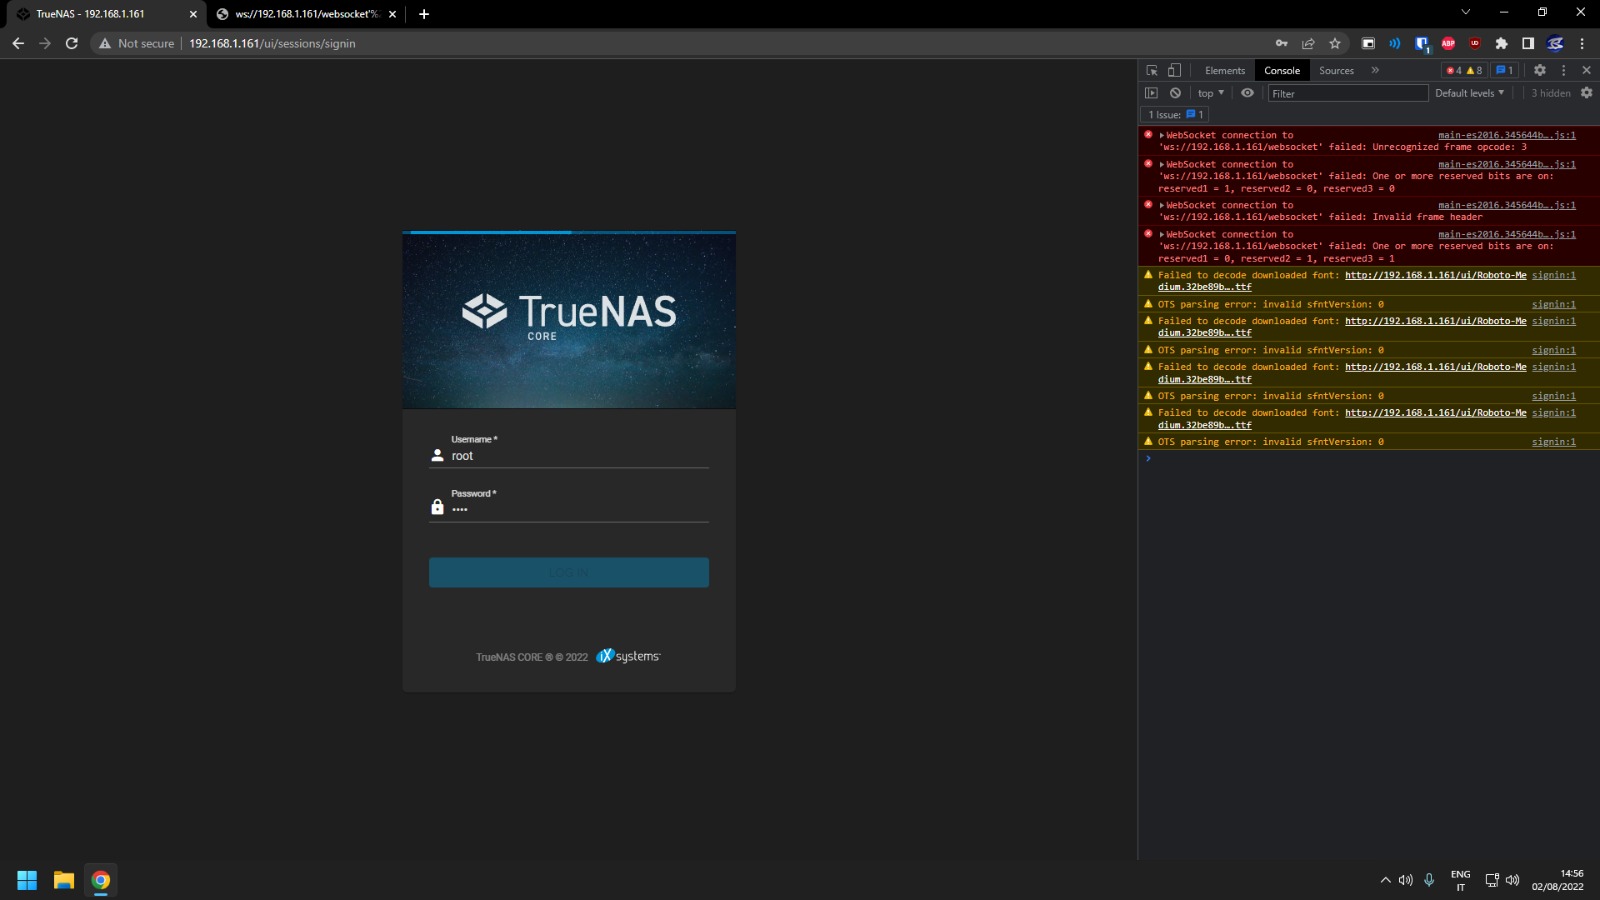
Task: Create a live expression with the eye
Action: 1247,93
